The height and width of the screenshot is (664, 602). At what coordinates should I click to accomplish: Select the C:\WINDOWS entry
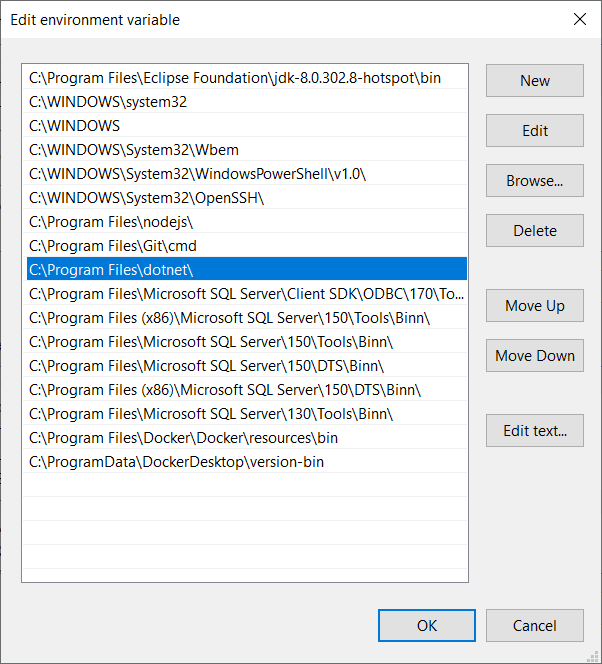point(247,126)
